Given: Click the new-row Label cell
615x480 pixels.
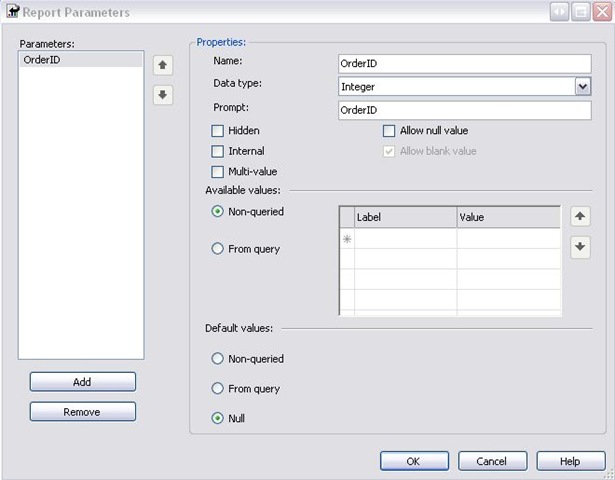Looking at the screenshot, I should pyautogui.click(x=406, y=238).
